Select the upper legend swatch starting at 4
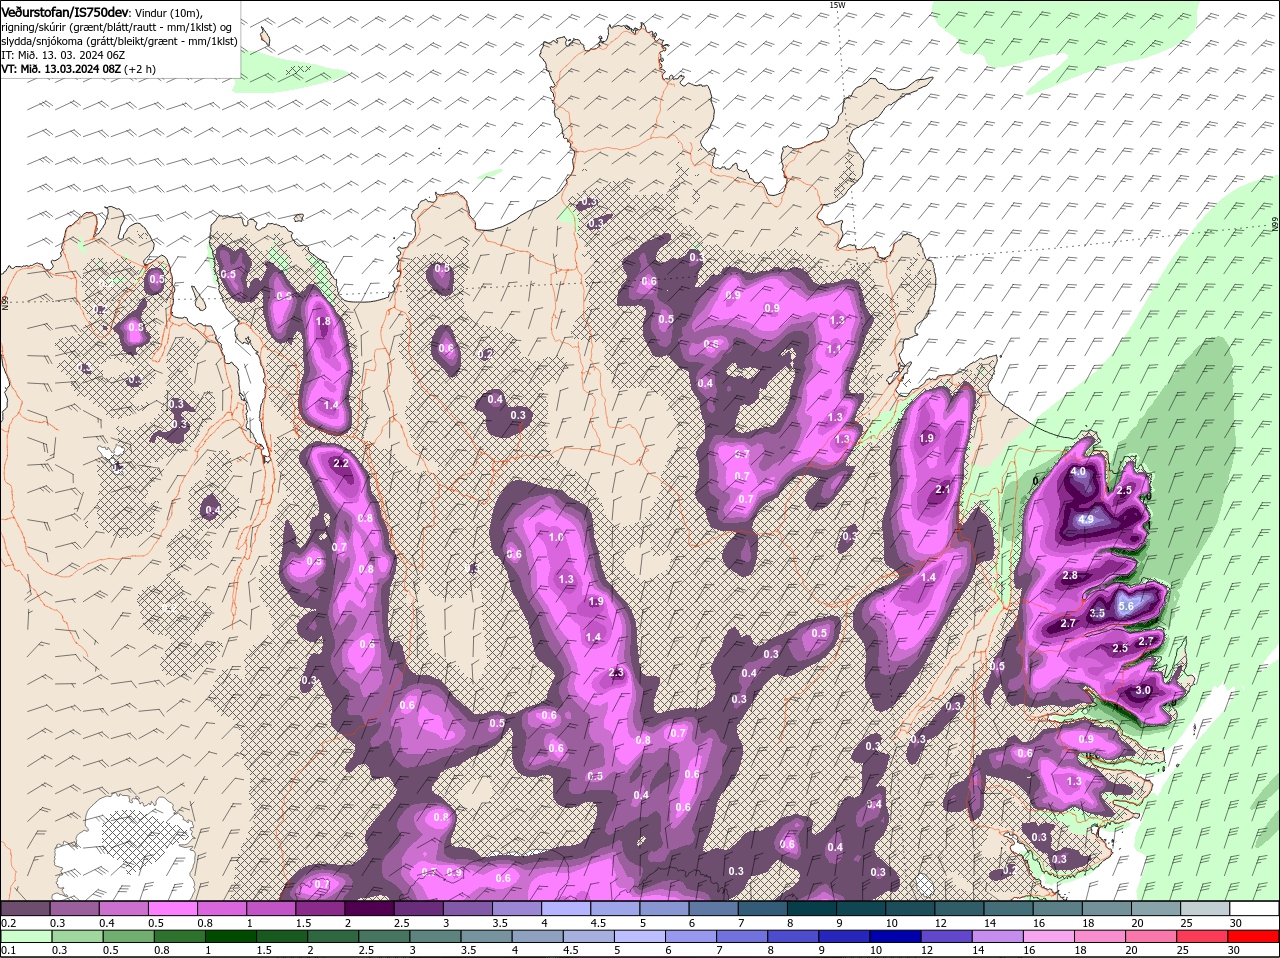Viewport: 1280px width, 958px height. (x=566, y=908)
